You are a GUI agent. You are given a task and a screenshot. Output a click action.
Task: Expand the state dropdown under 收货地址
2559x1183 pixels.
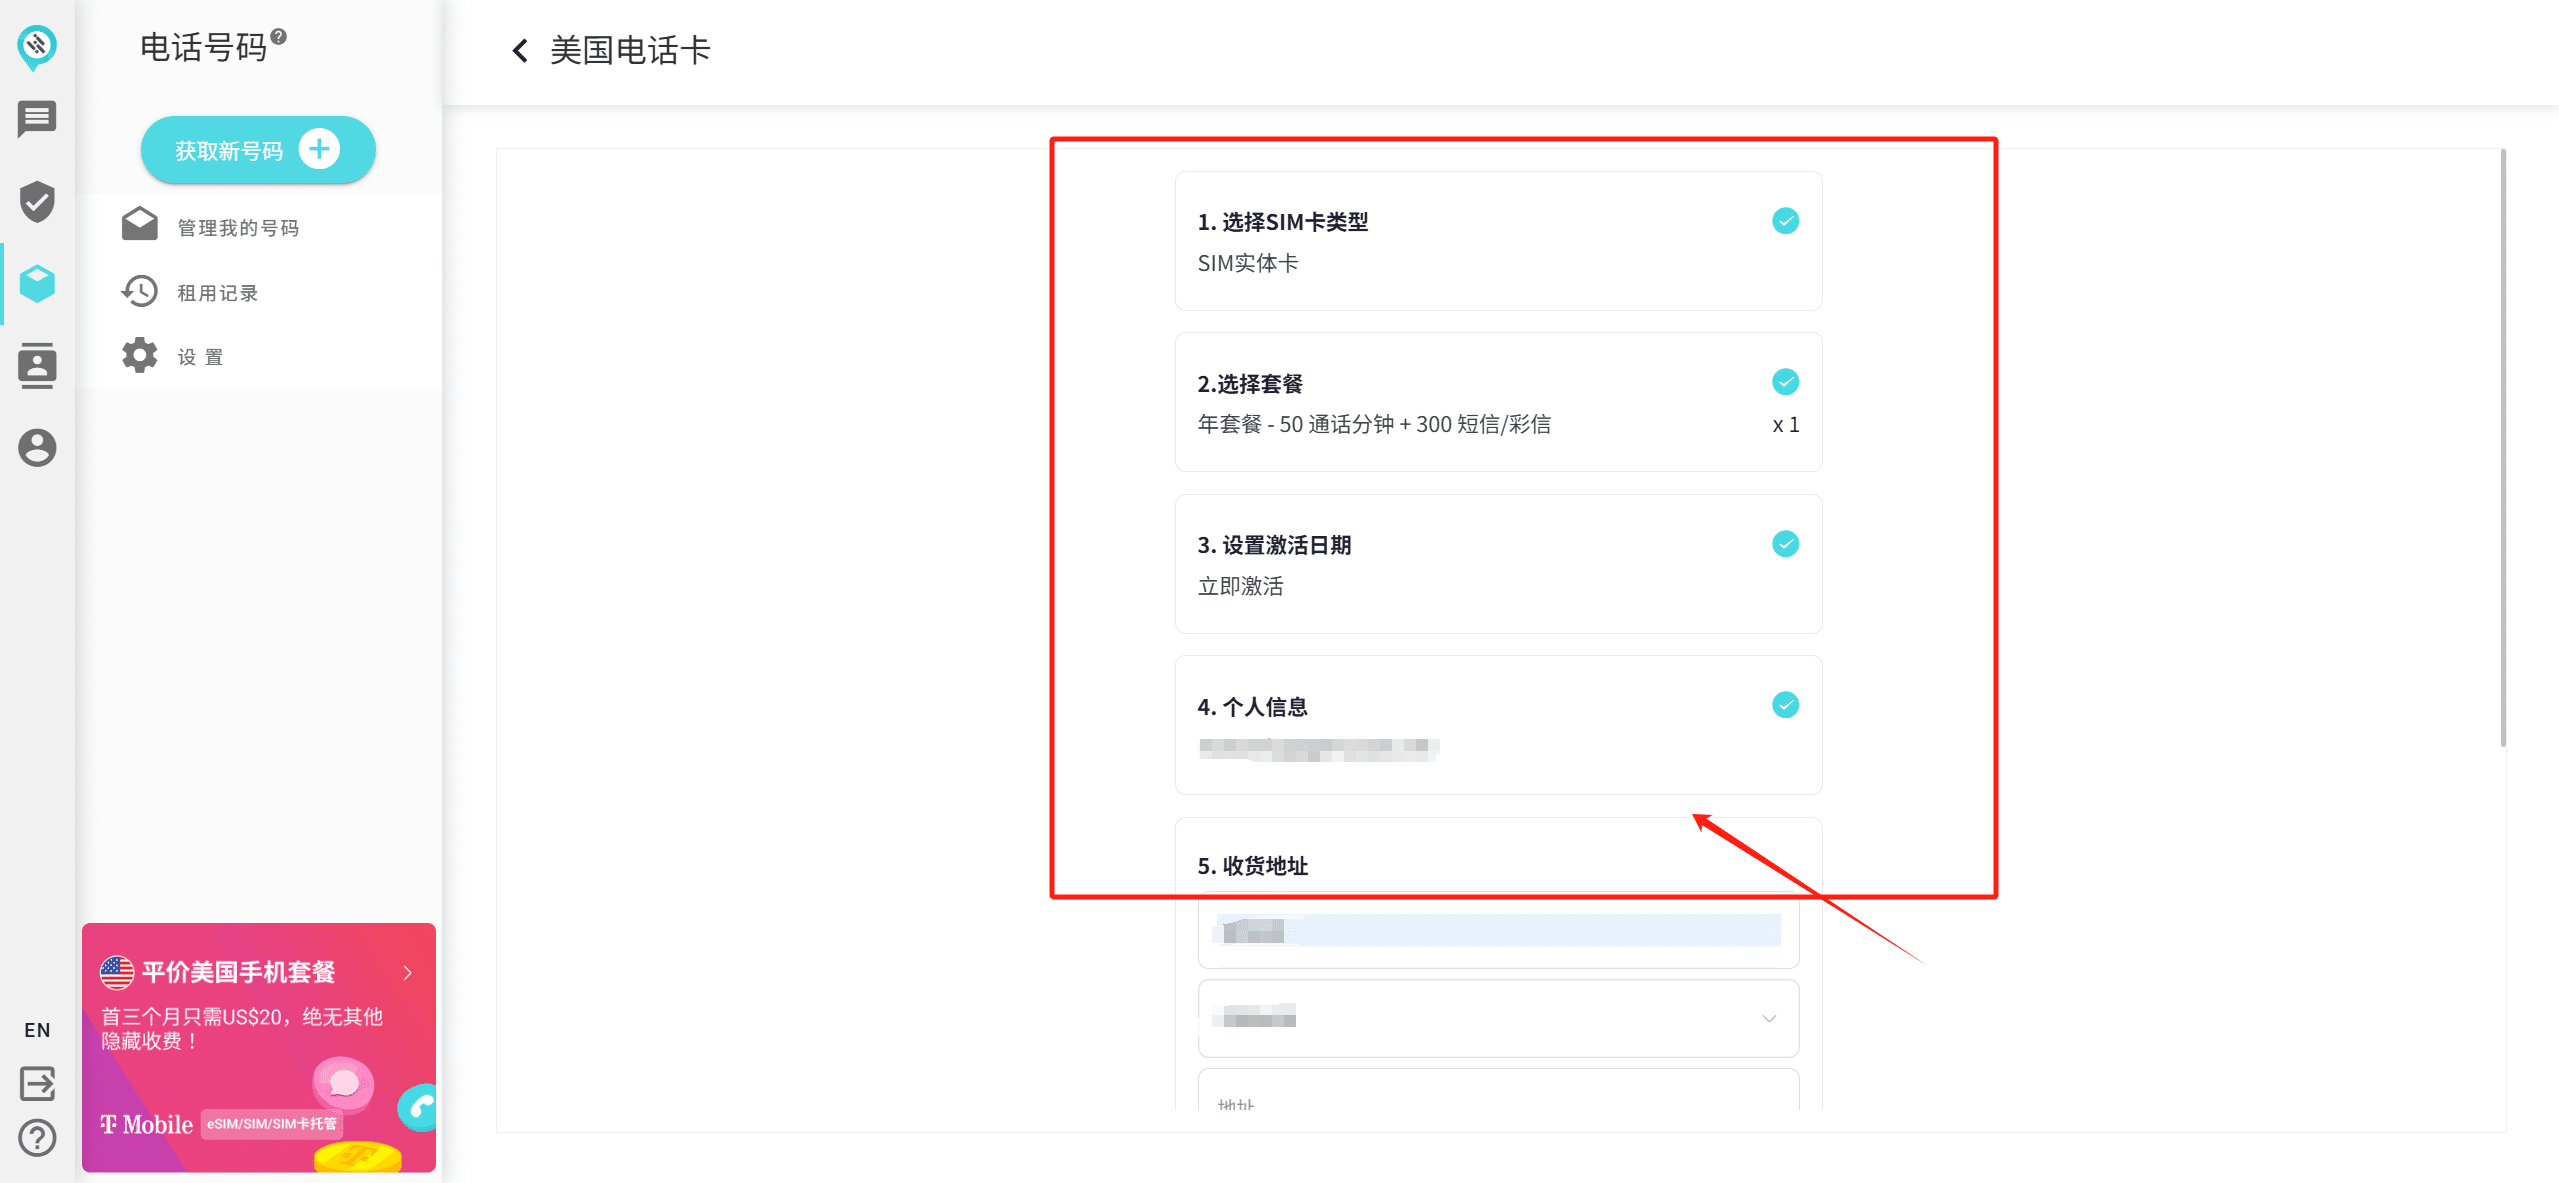[x=1768, y=1018]
